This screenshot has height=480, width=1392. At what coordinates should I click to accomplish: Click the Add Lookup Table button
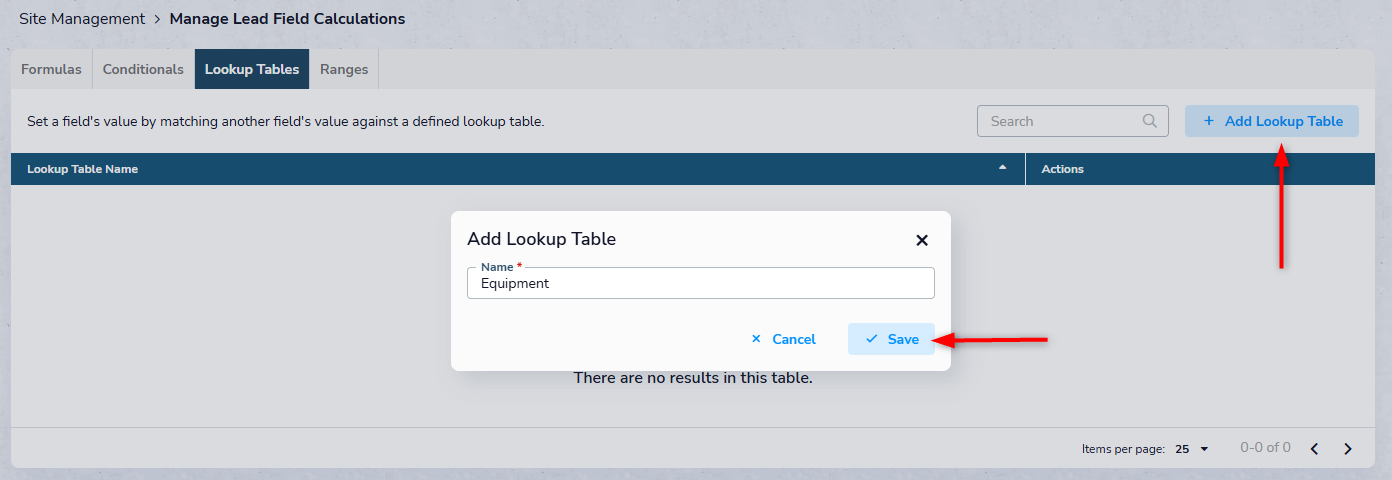coord(1272,121)
